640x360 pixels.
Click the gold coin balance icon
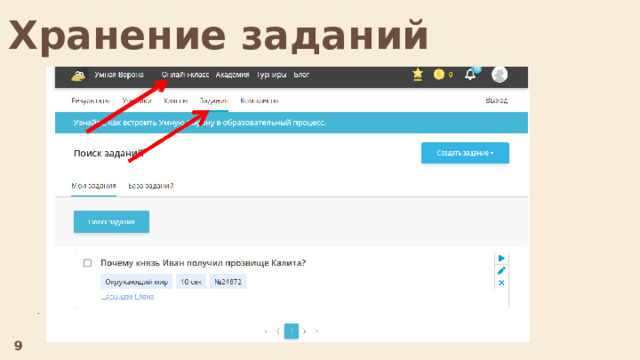click(x=439, y=75)
